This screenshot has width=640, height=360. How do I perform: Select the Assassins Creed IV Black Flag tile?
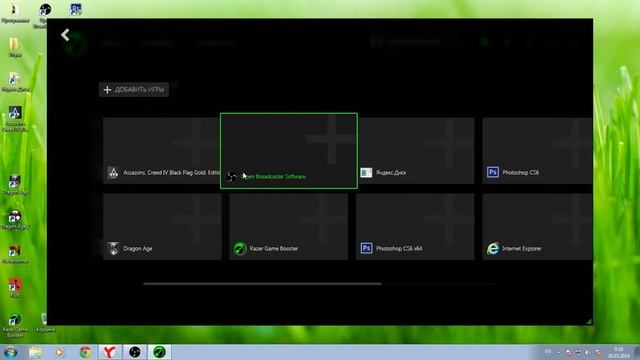[162, 151]
